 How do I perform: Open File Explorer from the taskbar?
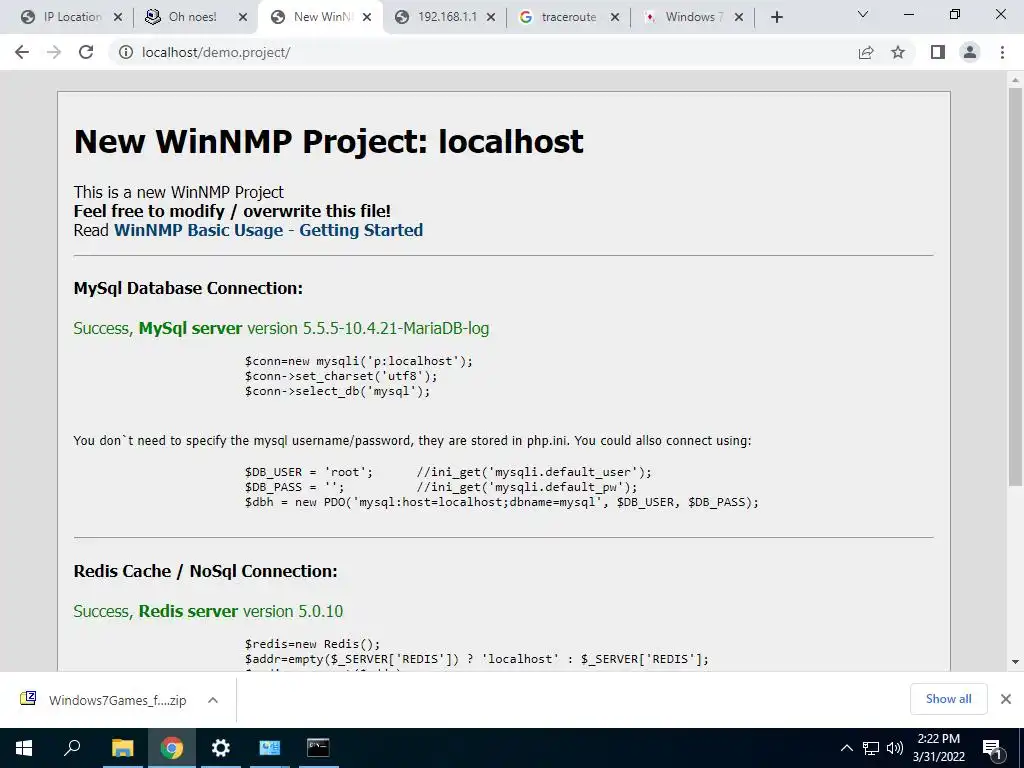[122, 748]
